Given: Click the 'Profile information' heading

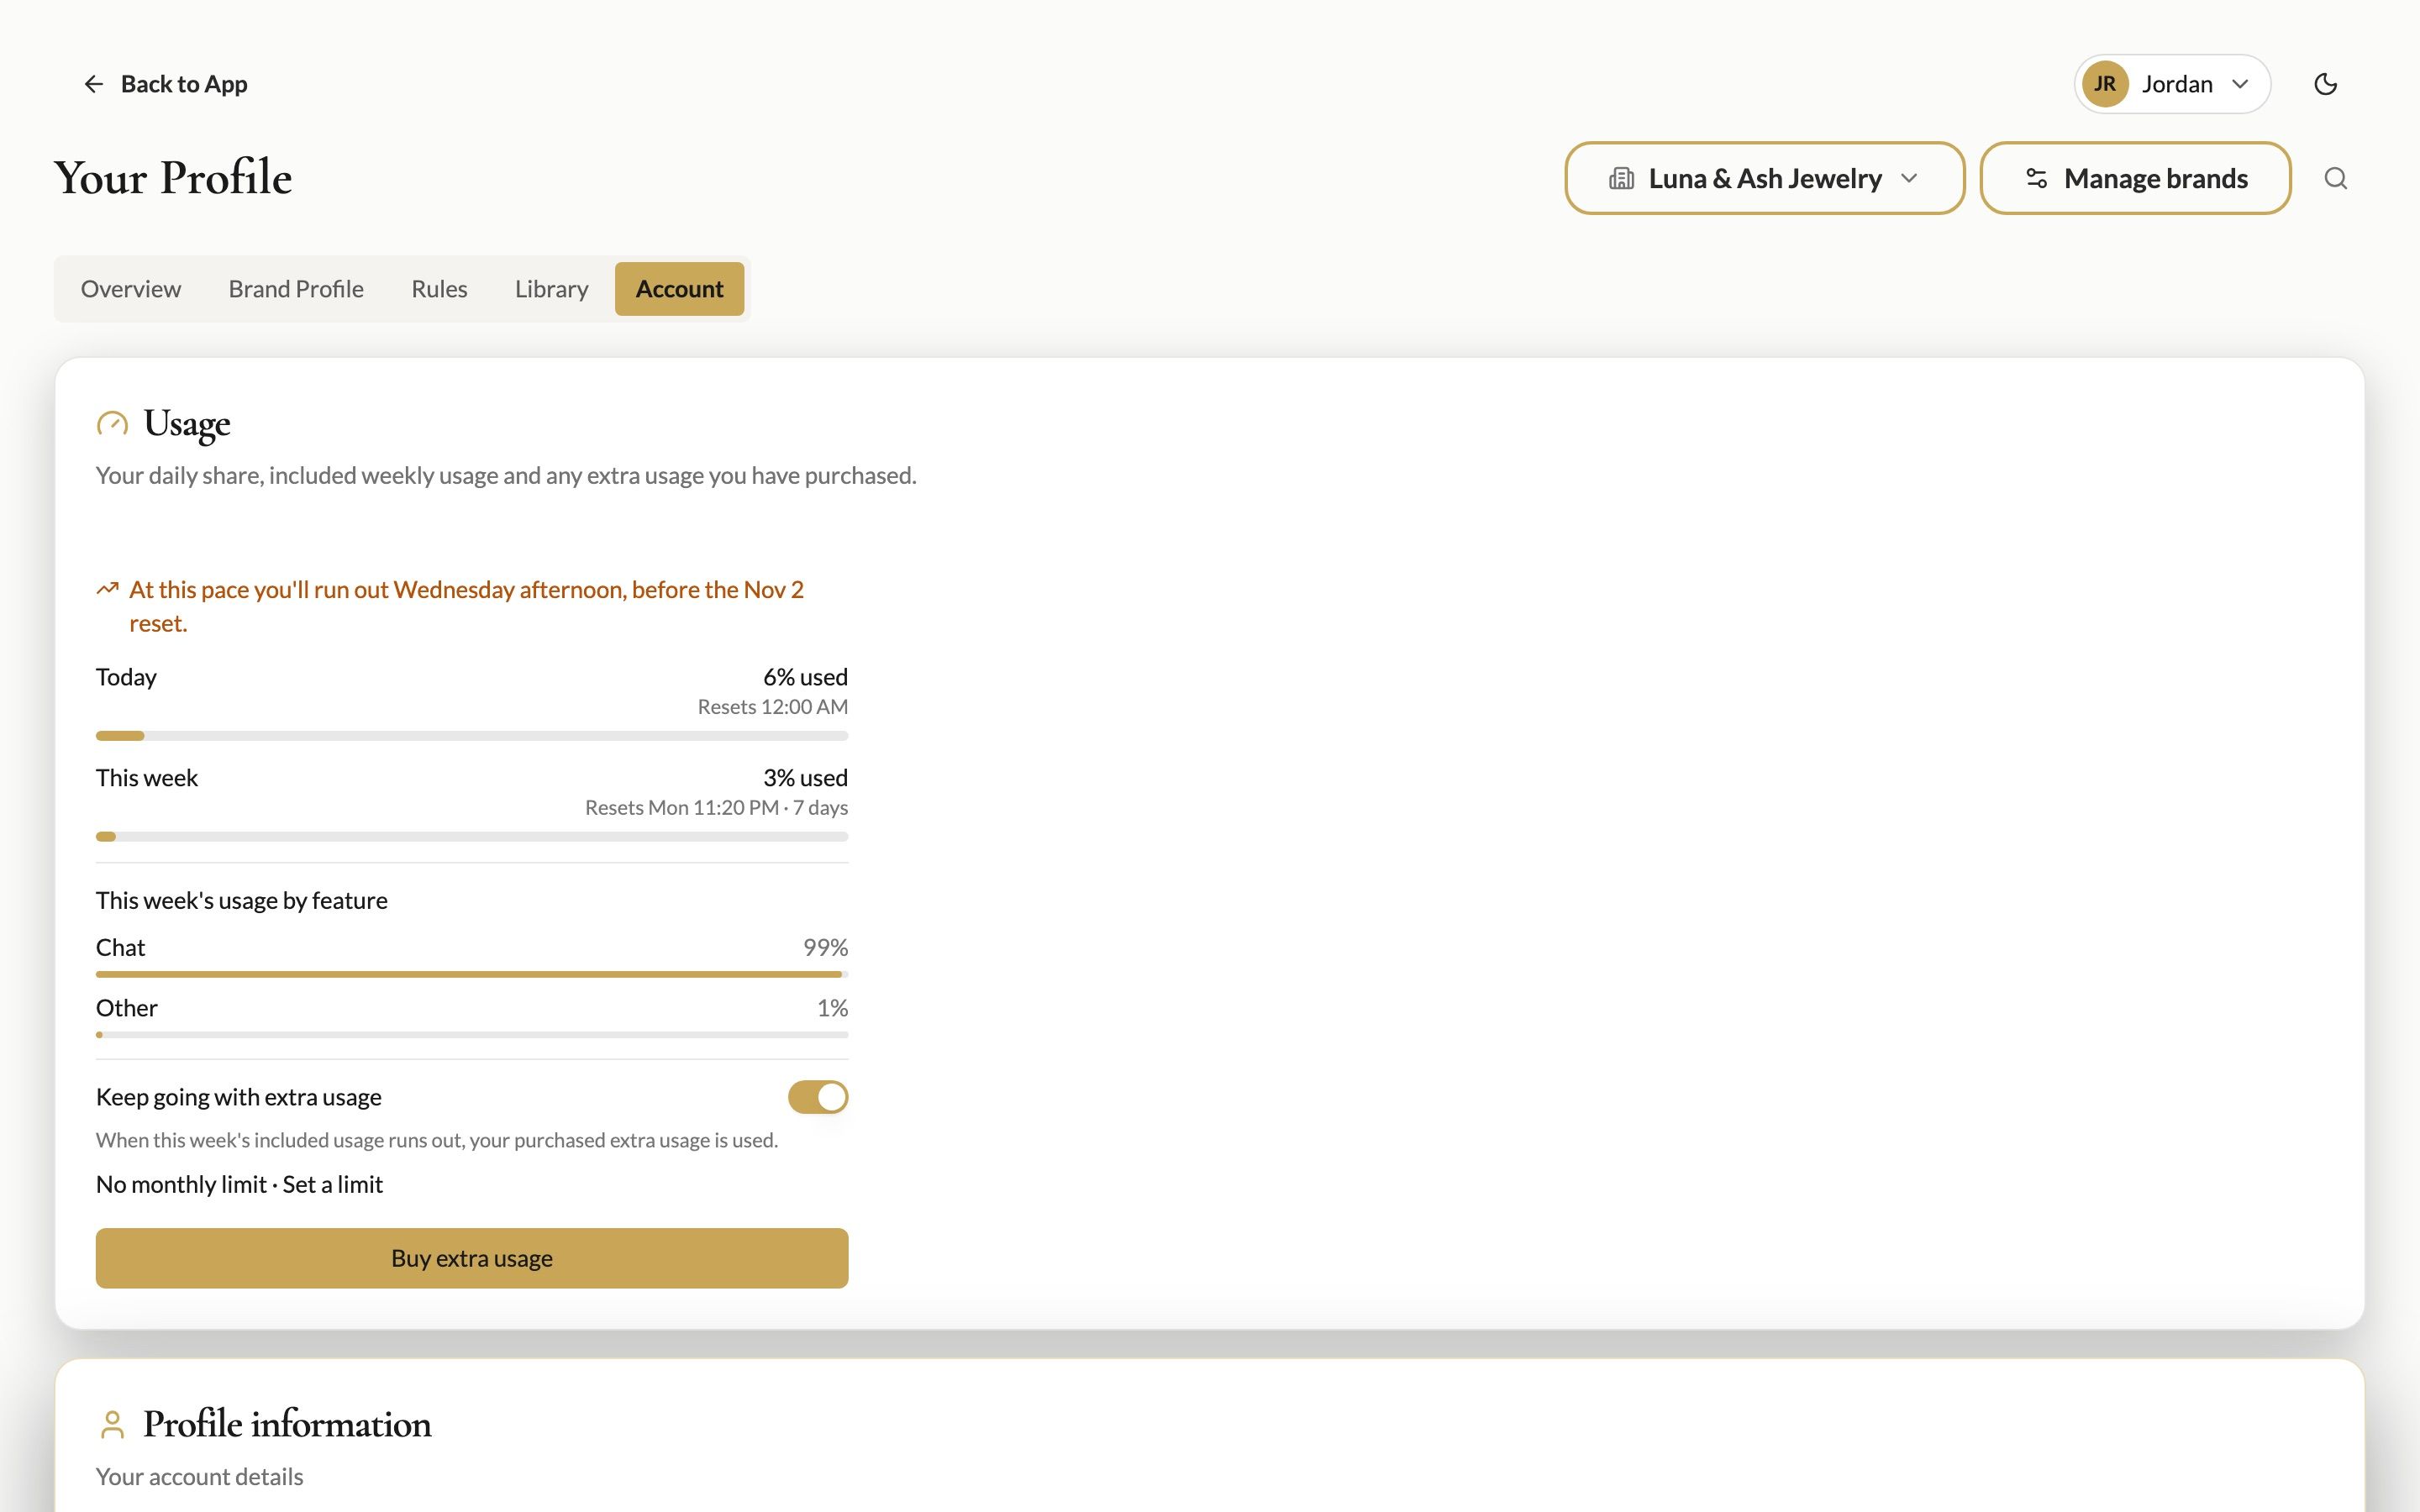Looking at the screenshot, I should (x=287, y=1424).
